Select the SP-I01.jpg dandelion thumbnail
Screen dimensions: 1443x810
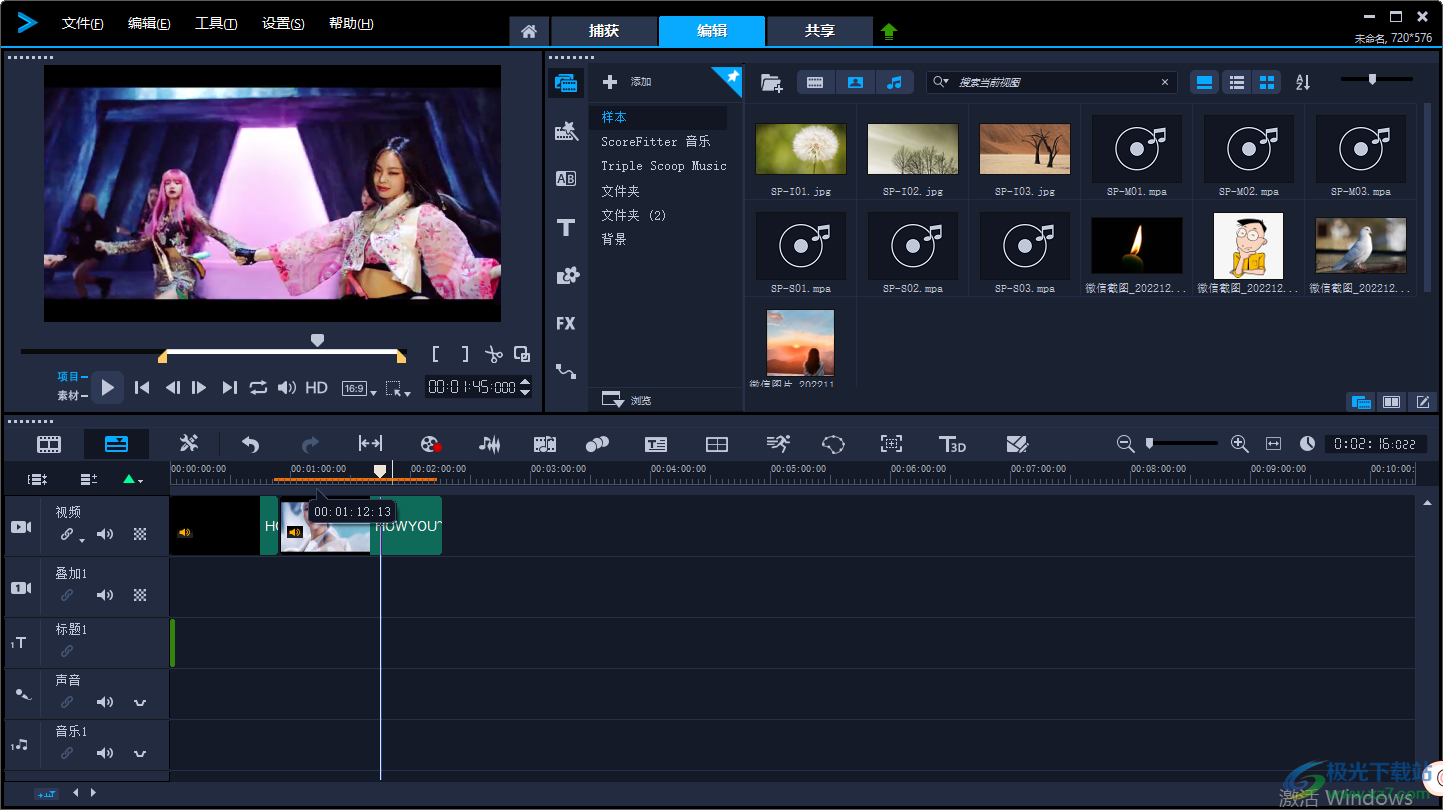tap(801, 149)
